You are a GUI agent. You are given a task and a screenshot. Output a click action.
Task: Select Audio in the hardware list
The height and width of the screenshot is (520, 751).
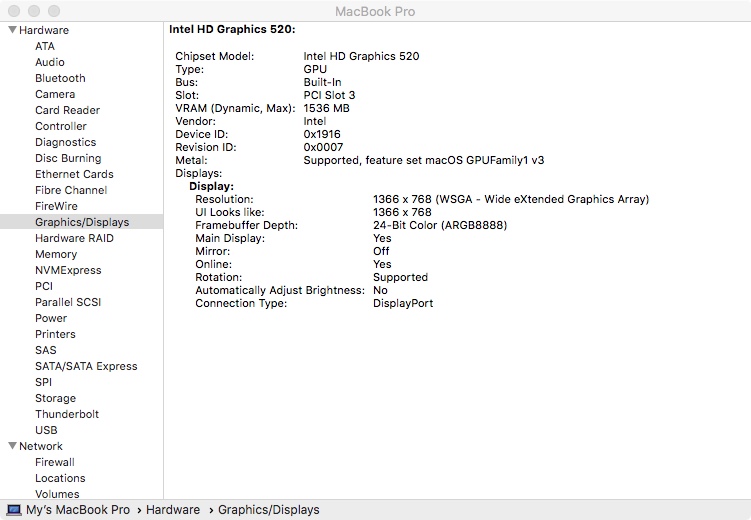point(50,62)
